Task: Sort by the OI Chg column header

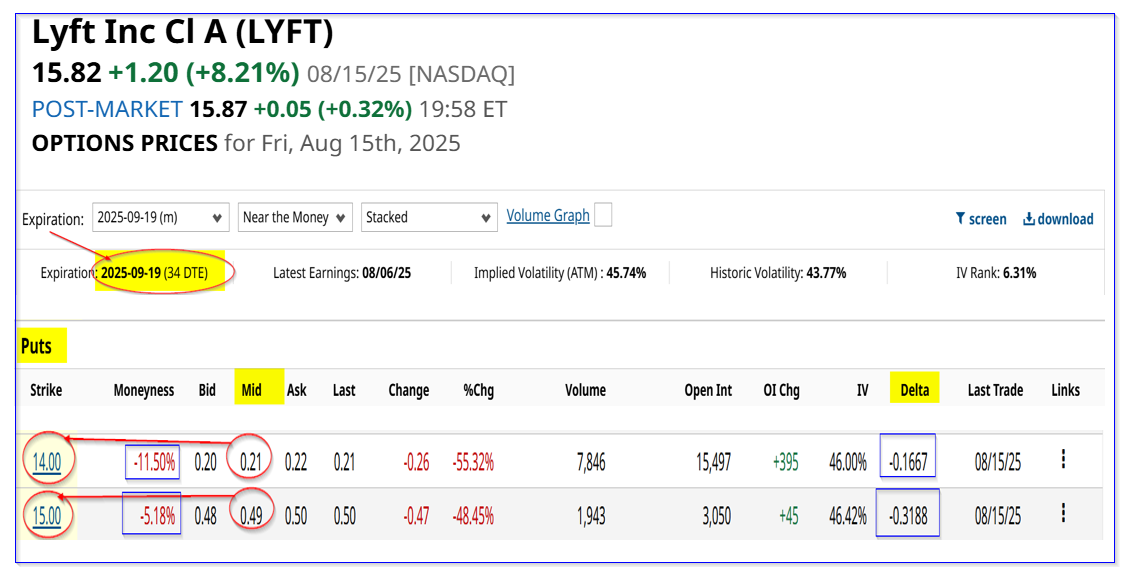Action: point(782,390)
